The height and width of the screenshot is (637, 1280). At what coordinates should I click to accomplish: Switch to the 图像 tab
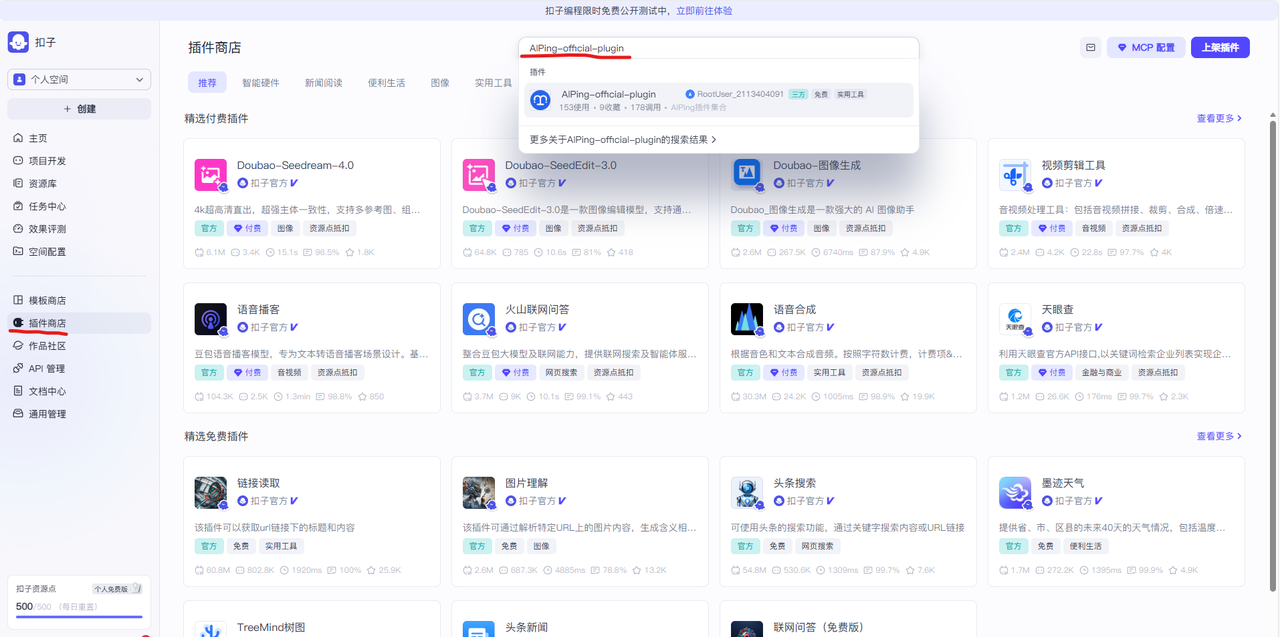tap(440, 83)
